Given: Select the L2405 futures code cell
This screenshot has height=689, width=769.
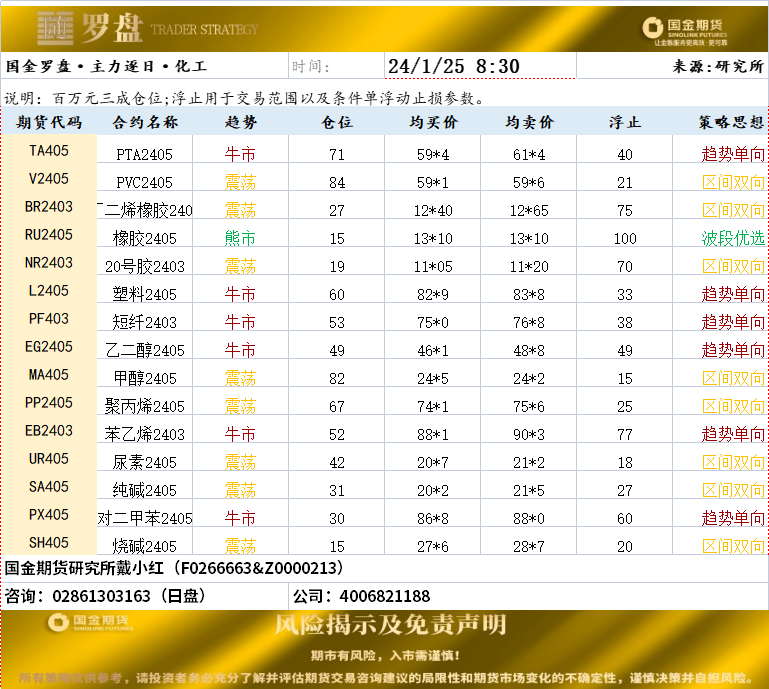Looking at the screenshot, I should 49,290.
